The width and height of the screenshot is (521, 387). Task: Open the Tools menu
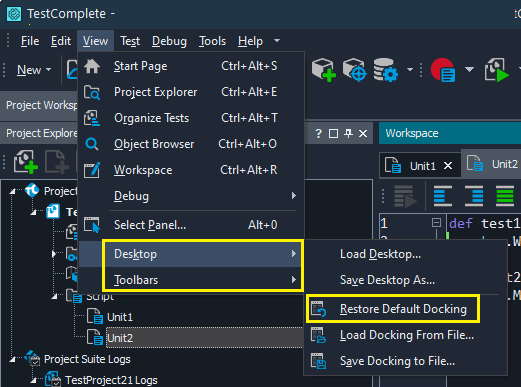click(212, 41)
